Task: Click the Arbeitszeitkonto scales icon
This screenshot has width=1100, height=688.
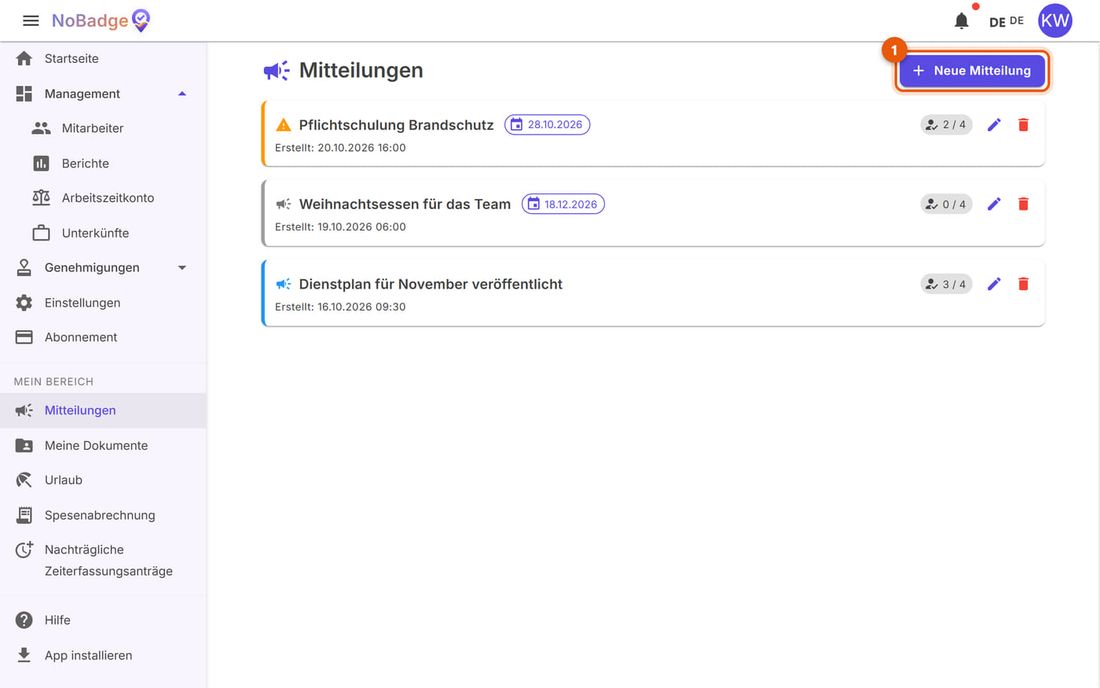Action: (x=41, y=198)
